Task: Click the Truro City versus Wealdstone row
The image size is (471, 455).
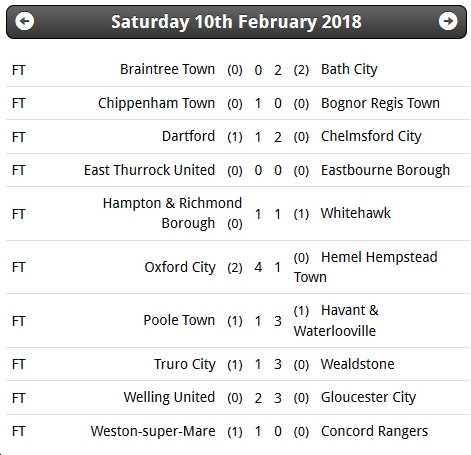Action: (x=238, y=364)
